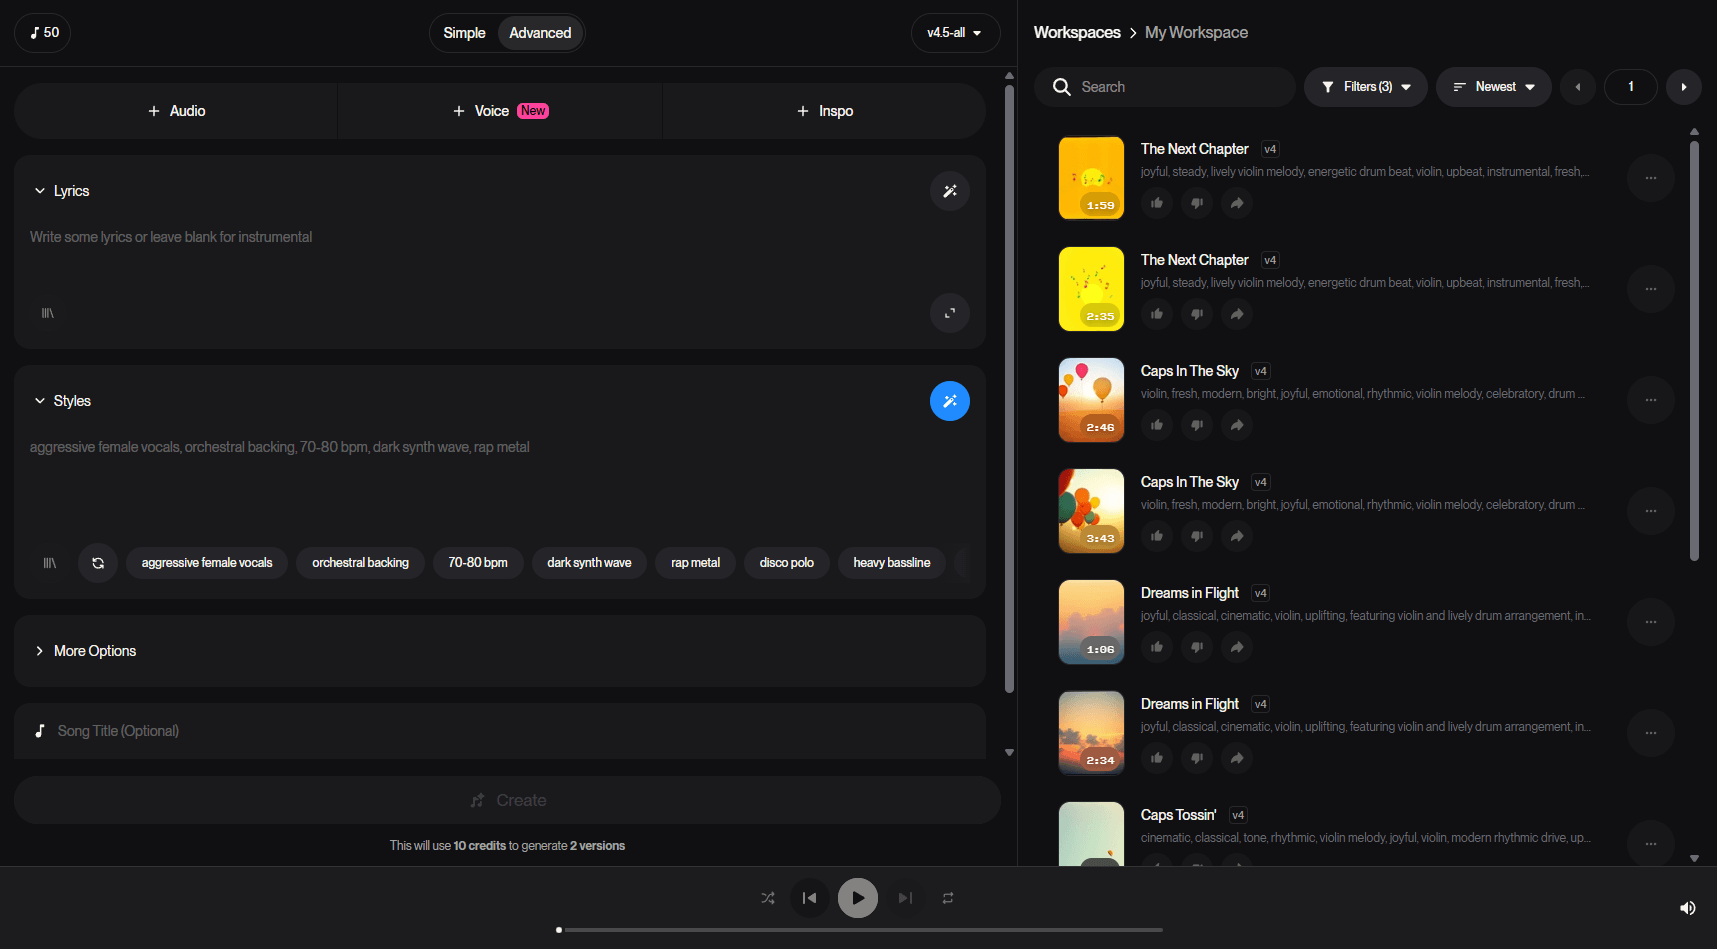1717x949 pixels.
Task: Enable shuffle playback
Action: click(767, 898)
